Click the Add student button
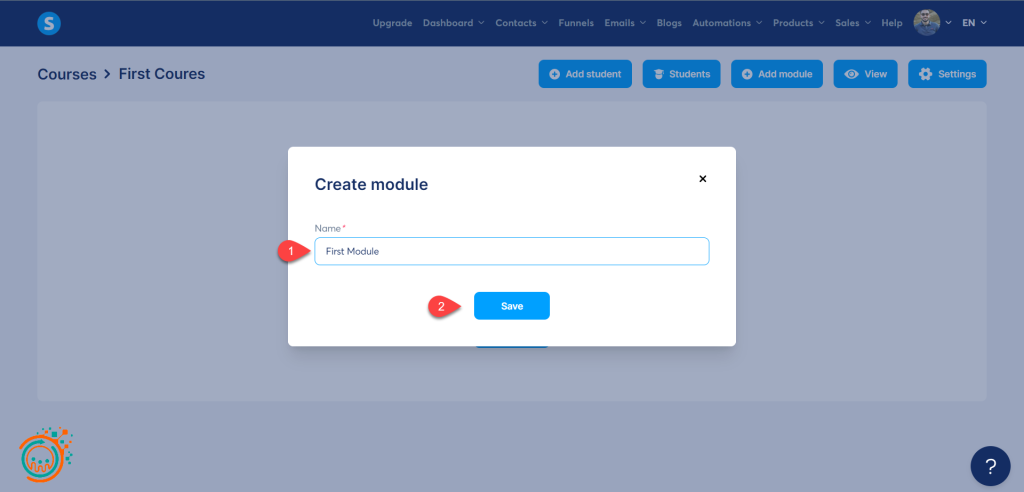1024x492 pixels. click(585, 74)
